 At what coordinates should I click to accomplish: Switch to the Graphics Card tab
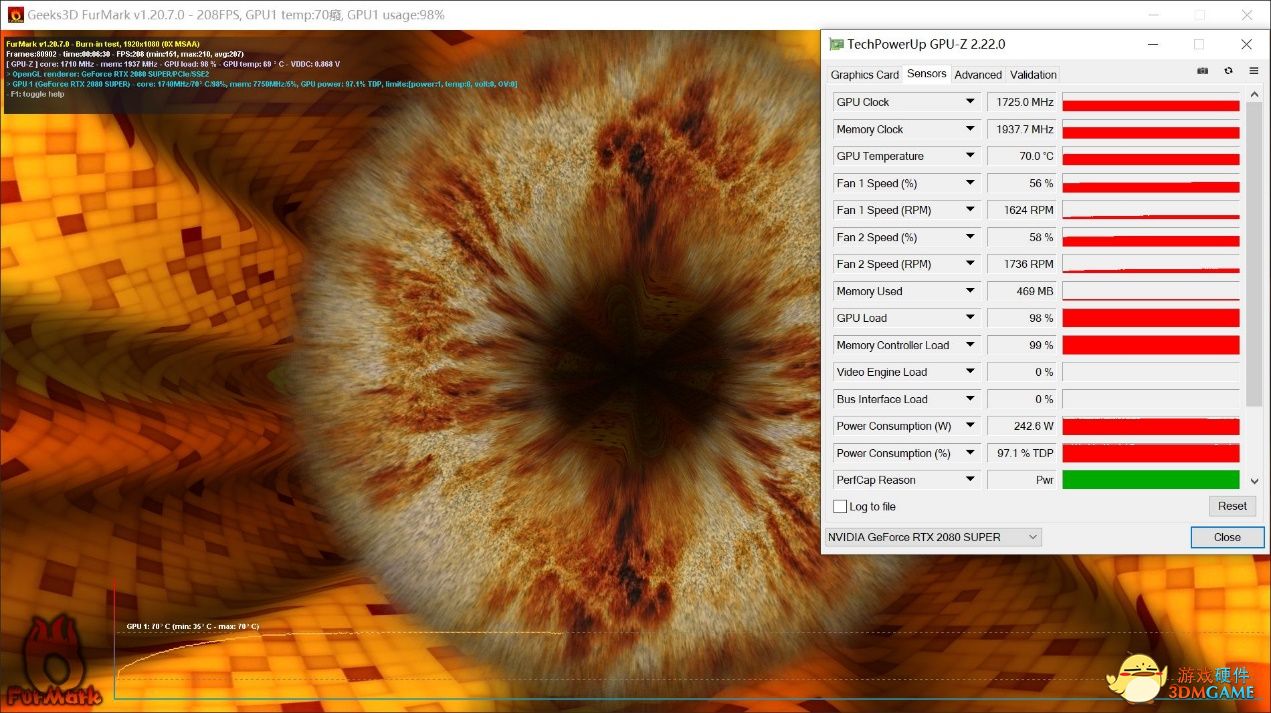tap(865, 75)
